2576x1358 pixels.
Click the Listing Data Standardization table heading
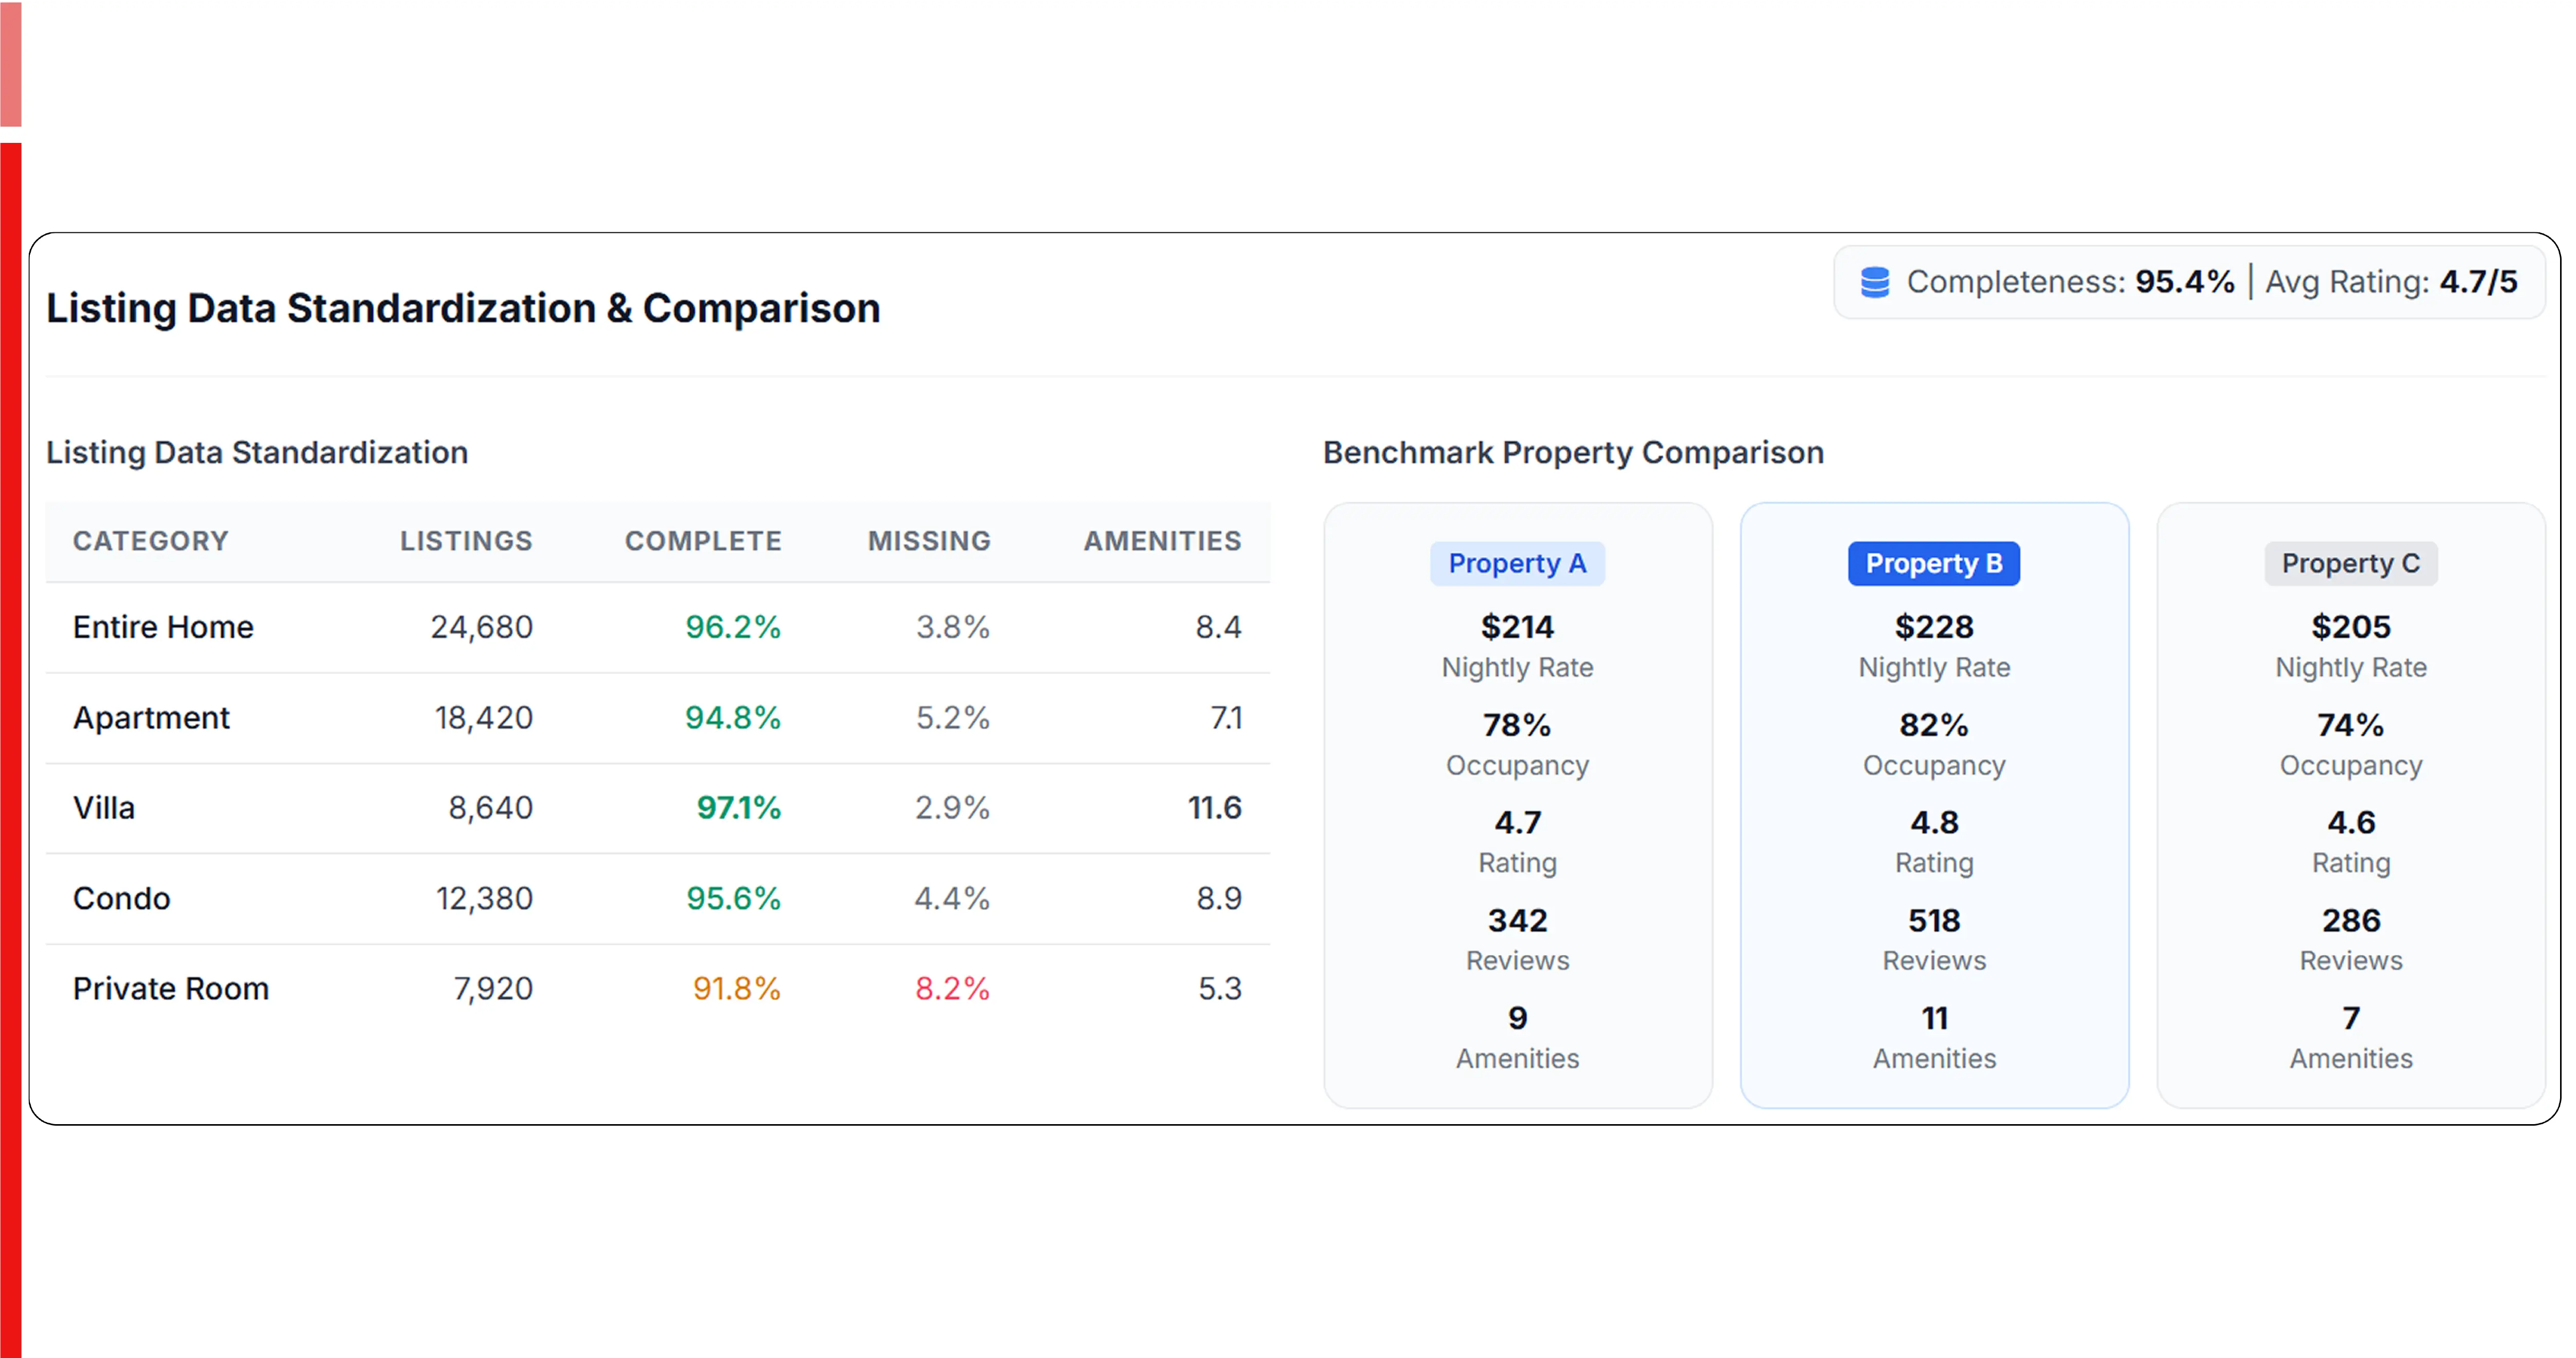[257, 453]
